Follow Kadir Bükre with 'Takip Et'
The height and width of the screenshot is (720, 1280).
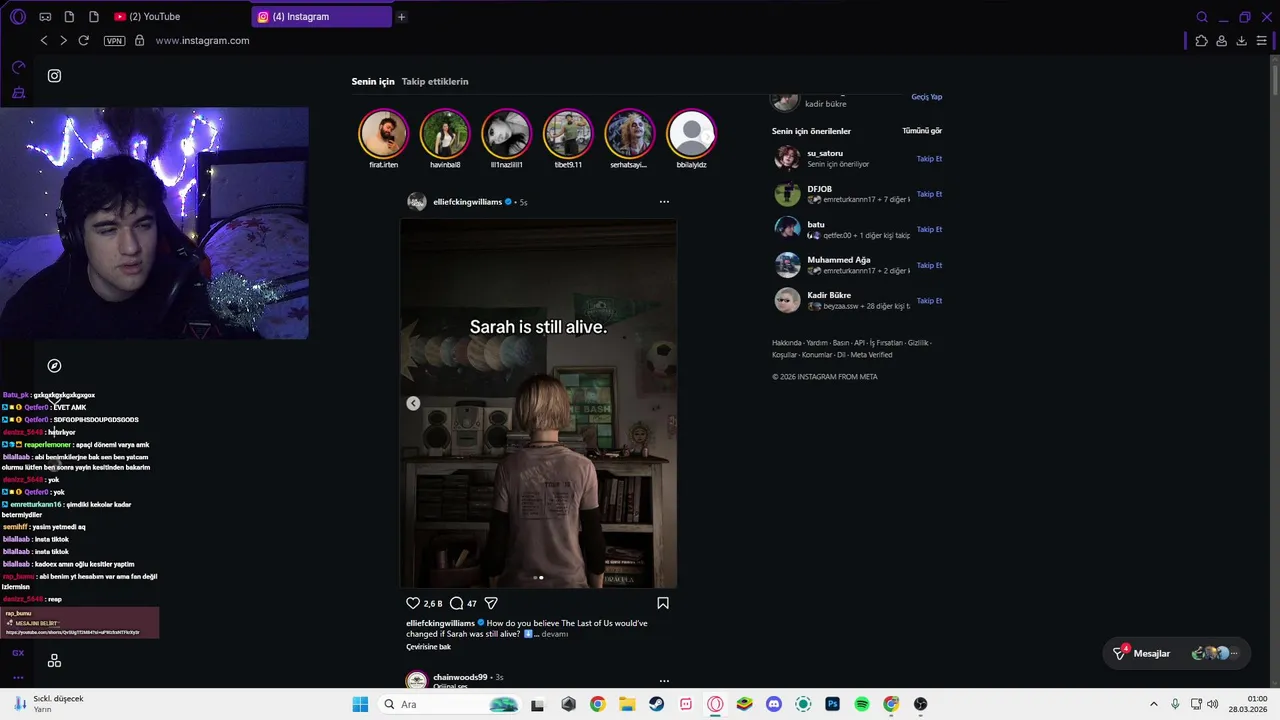(929, 301)
